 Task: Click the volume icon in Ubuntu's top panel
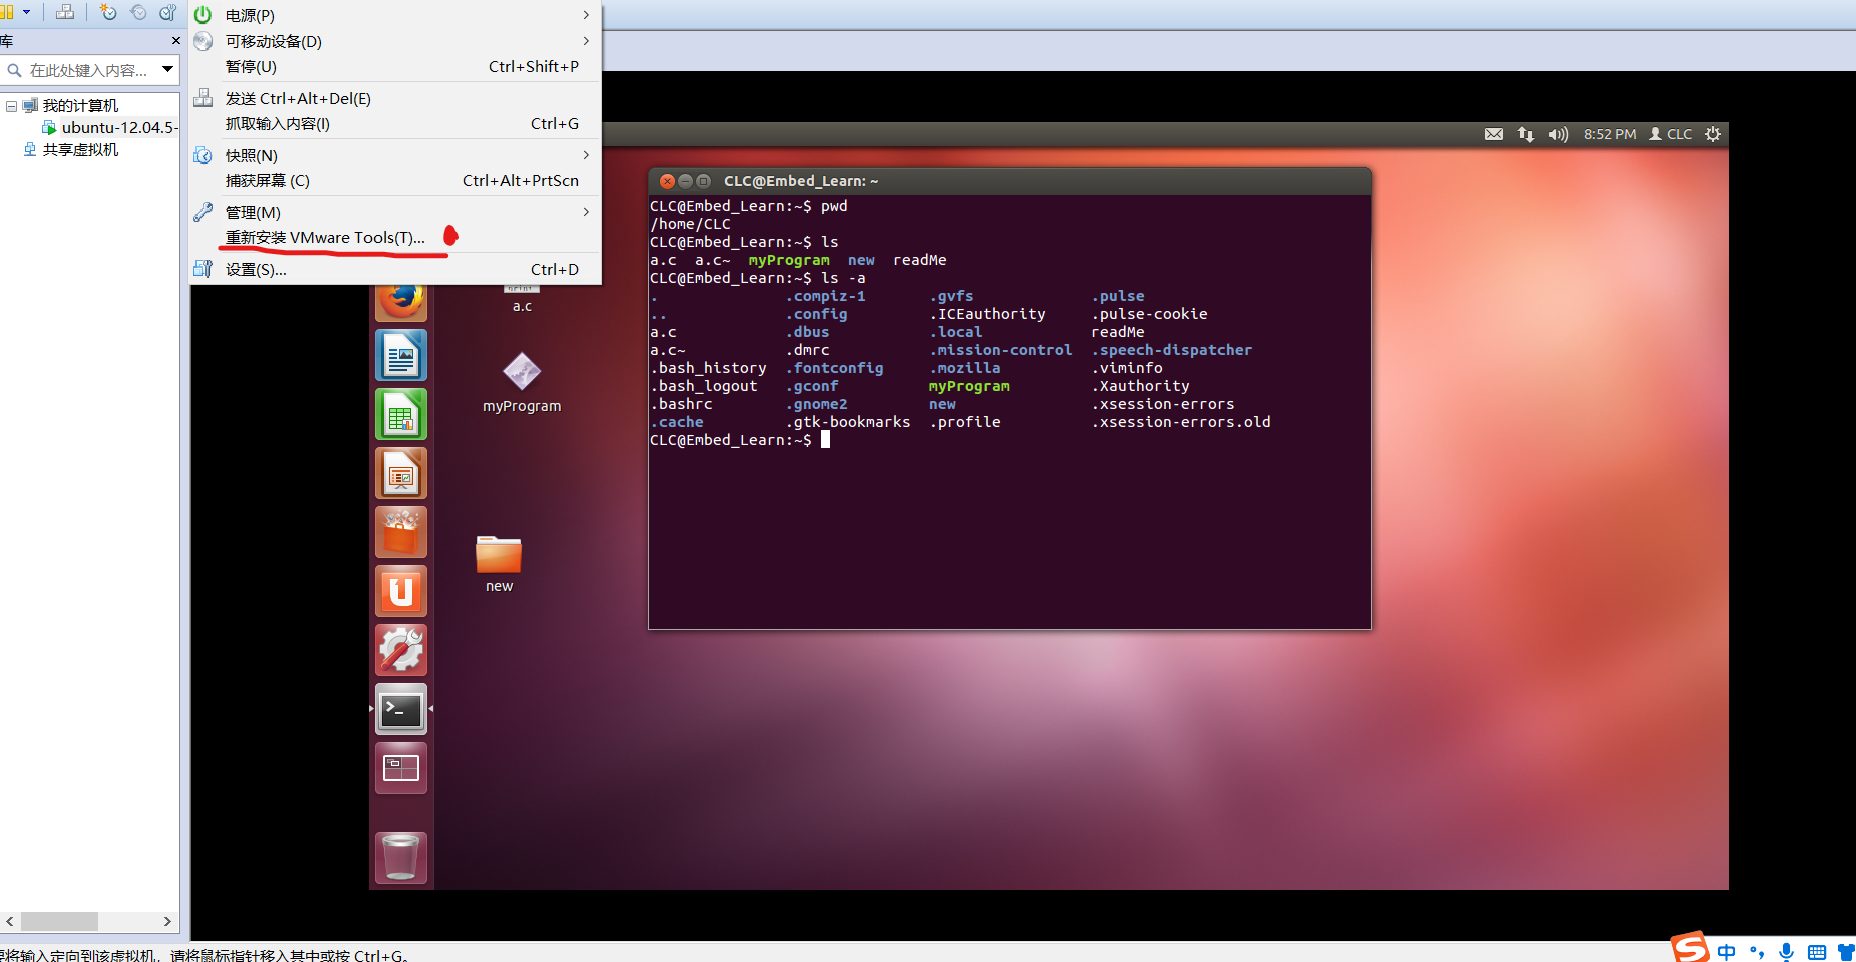tap(1558, 133)
